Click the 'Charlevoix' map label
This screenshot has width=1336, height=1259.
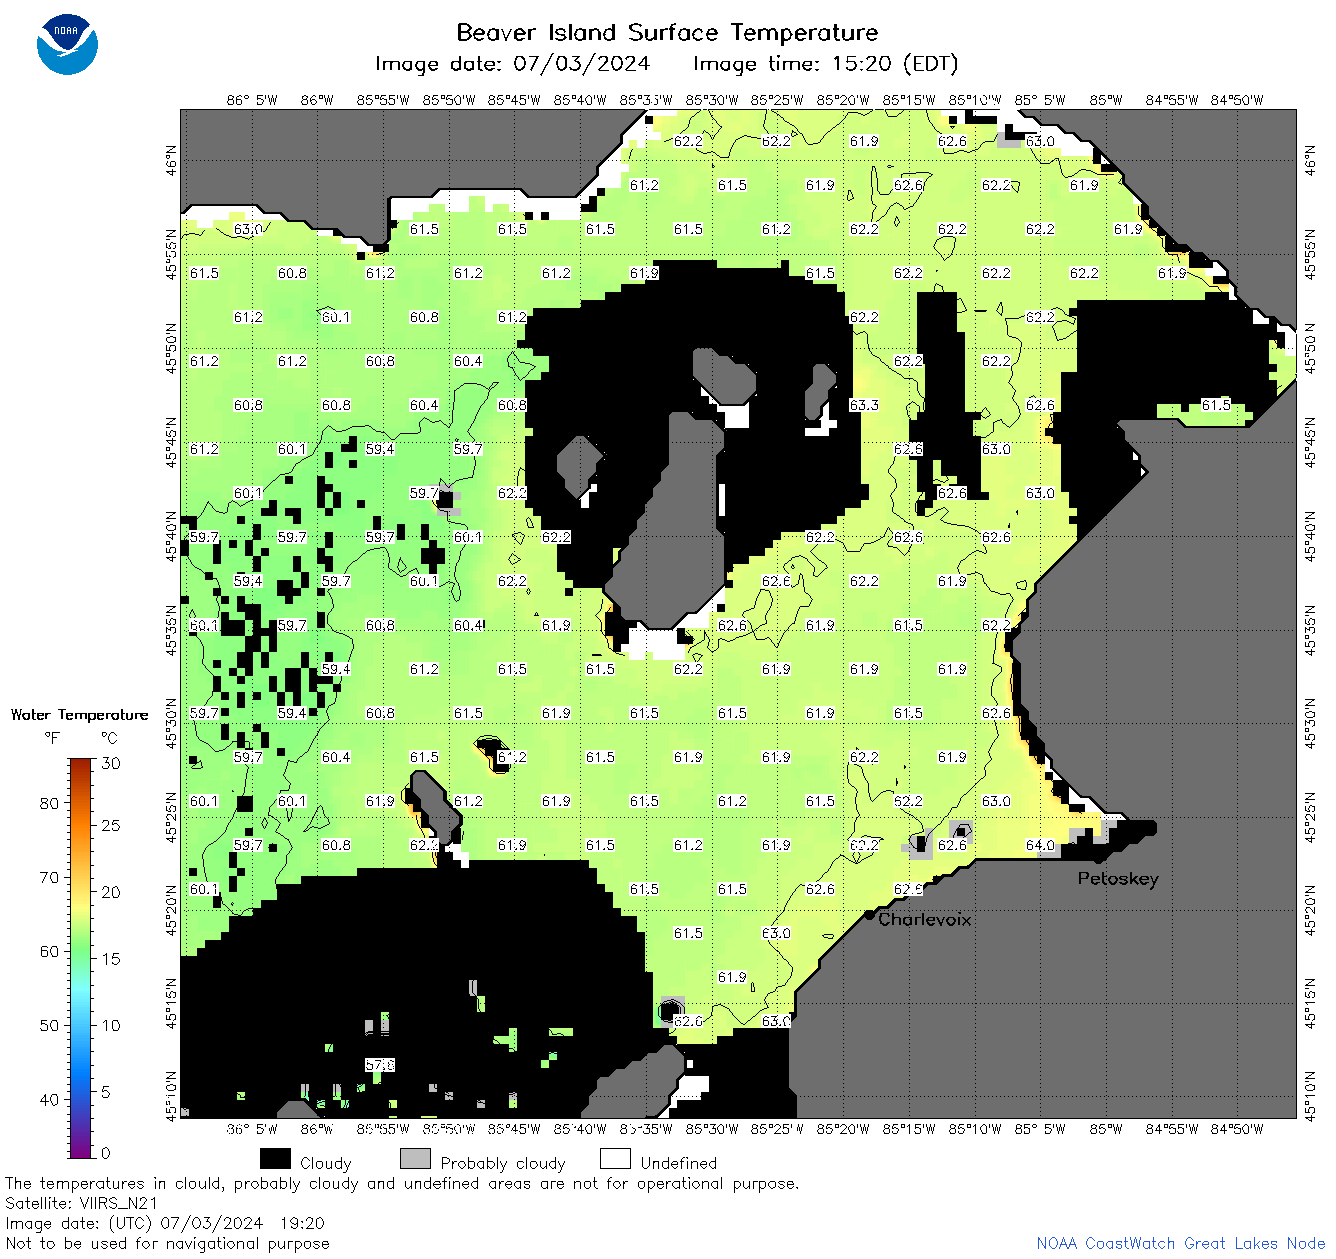[925, 919]
